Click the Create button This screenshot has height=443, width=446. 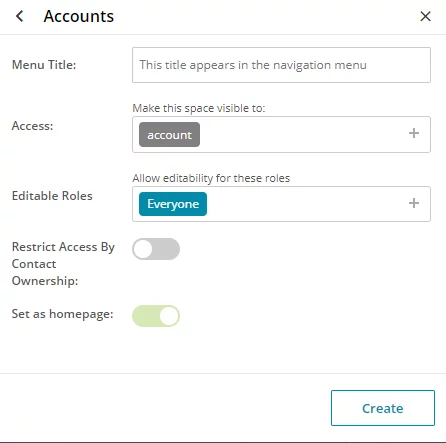pos(383,408)
